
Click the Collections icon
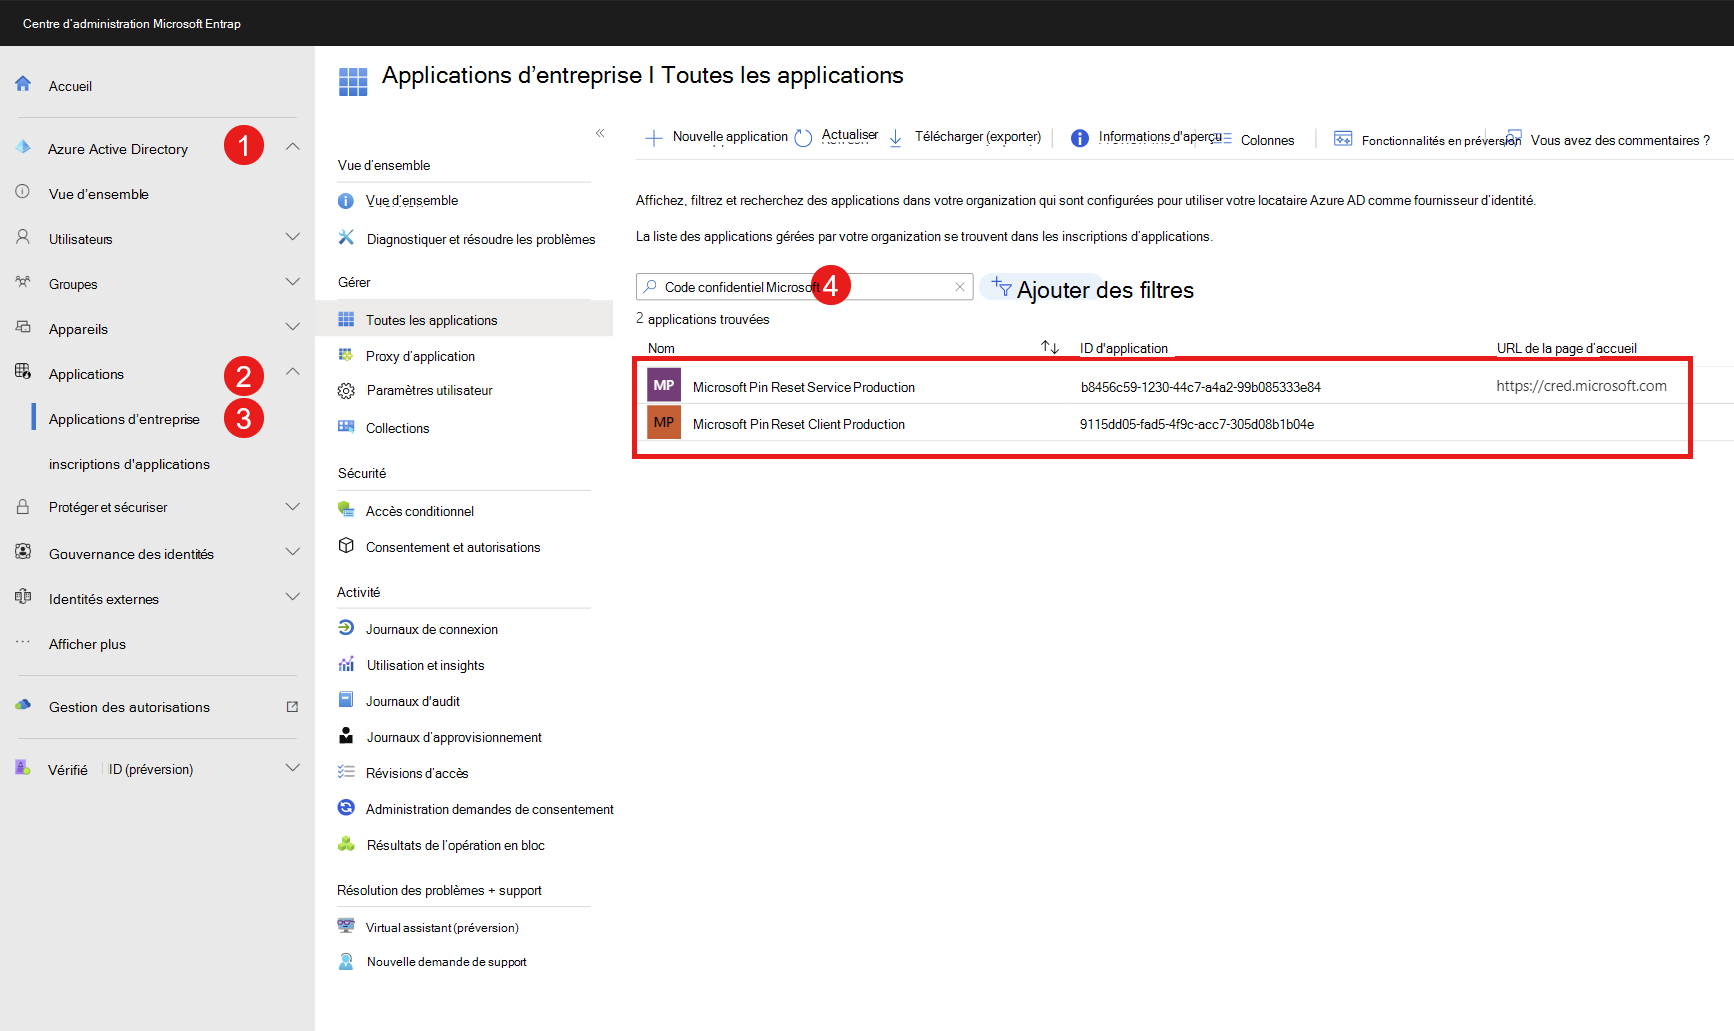tap(346, 427)
